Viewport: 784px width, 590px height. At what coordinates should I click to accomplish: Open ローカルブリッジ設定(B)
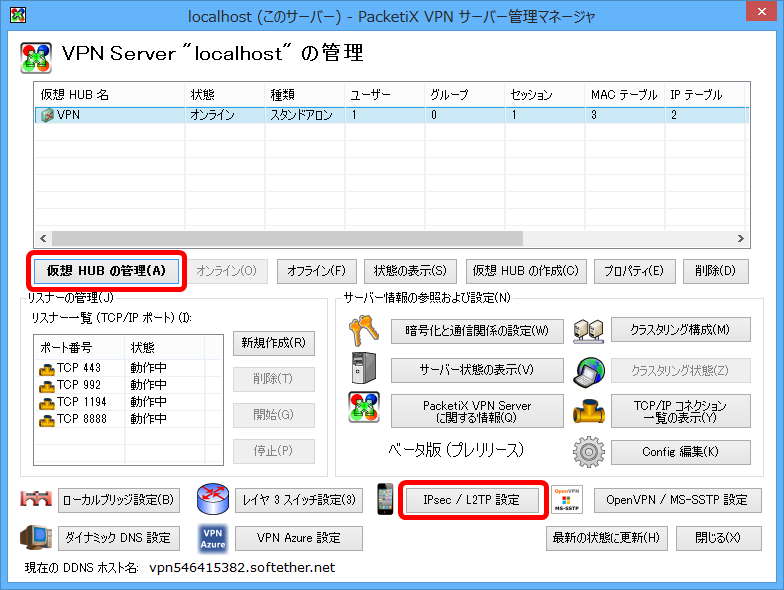point(119,500)
